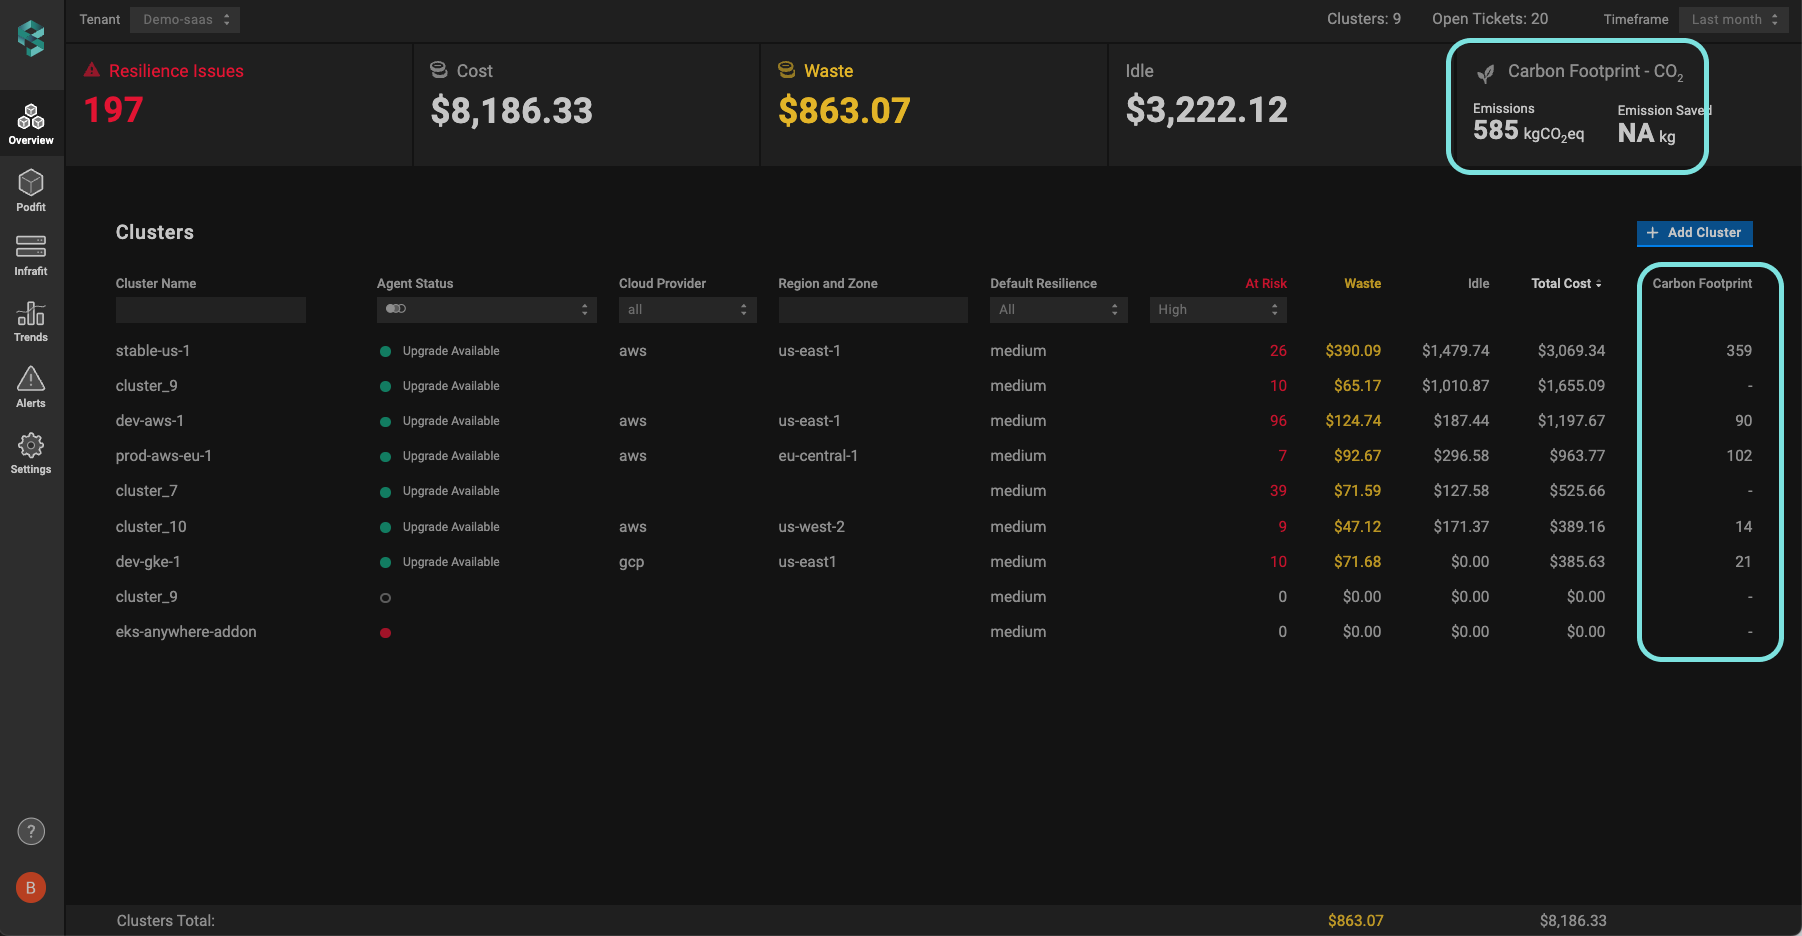Click the Region and Zone filter field
The width and height of the screenshot is (1802, 936).
872,310
